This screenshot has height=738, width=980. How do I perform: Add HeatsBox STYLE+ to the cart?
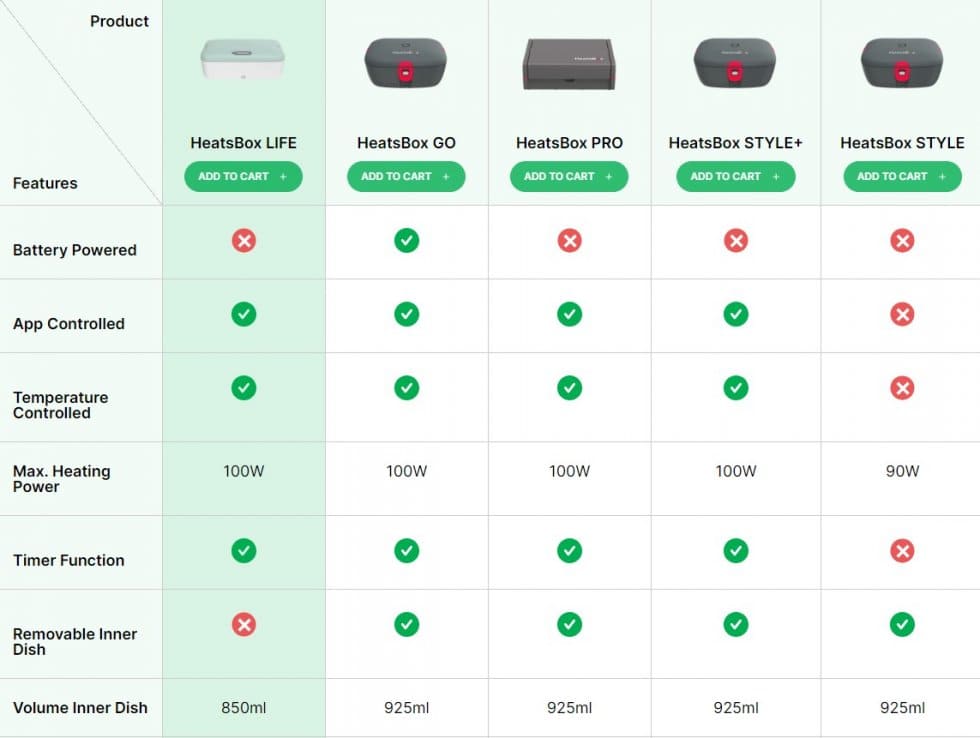[735, 177]
